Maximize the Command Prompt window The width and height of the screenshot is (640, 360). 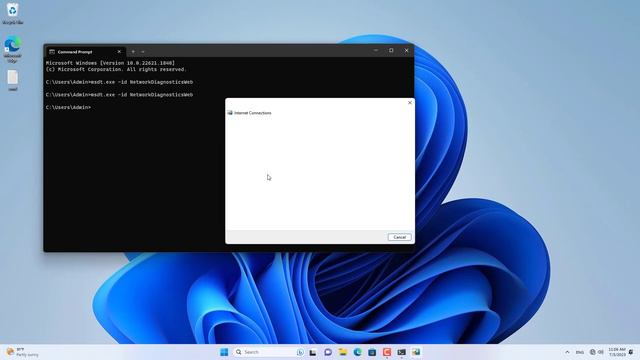[391, 51]
